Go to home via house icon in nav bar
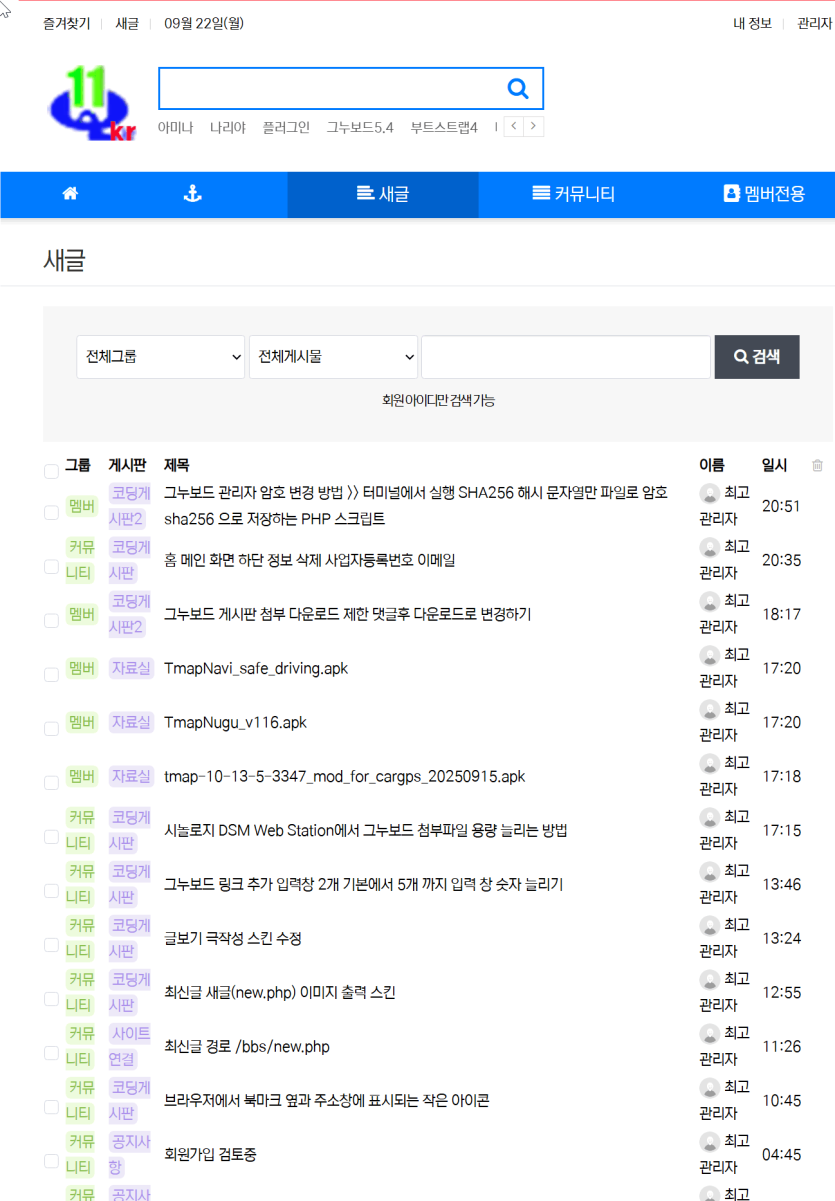Screen dimensions: 835x1201 click(70, 194)
